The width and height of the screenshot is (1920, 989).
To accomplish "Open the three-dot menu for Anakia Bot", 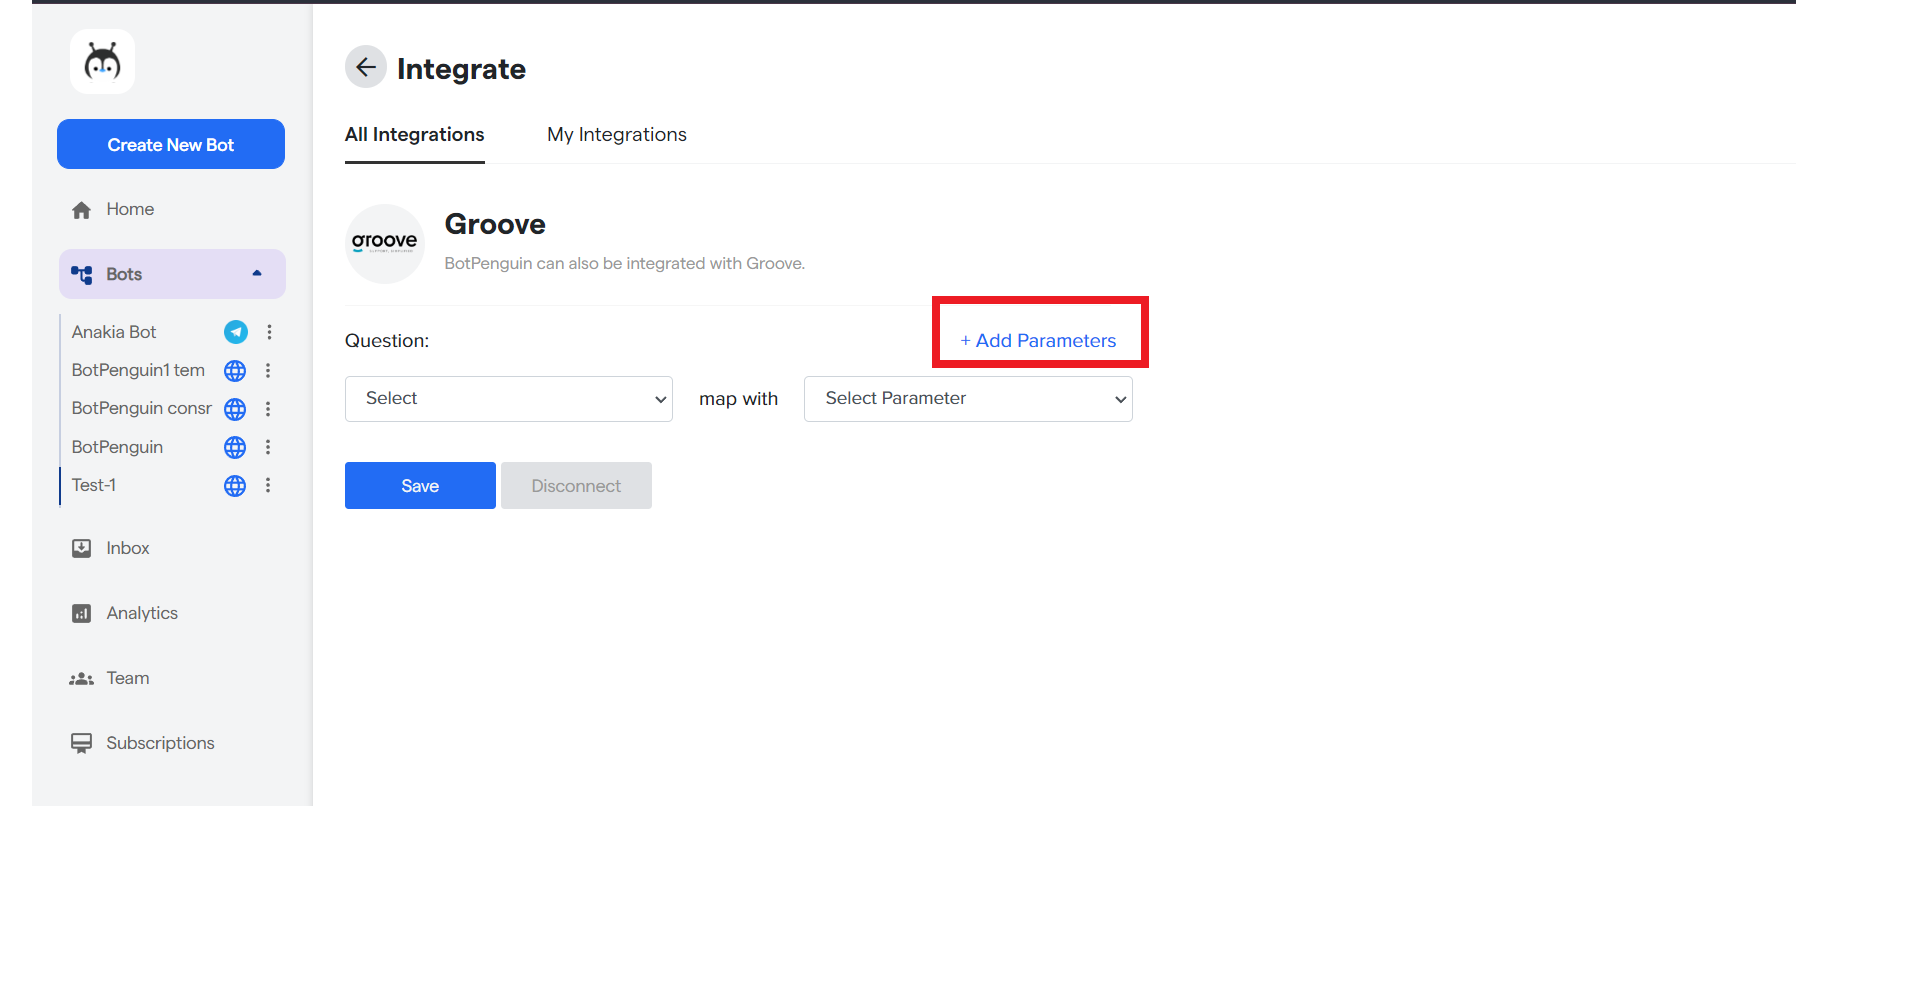I will pos(269,332).
